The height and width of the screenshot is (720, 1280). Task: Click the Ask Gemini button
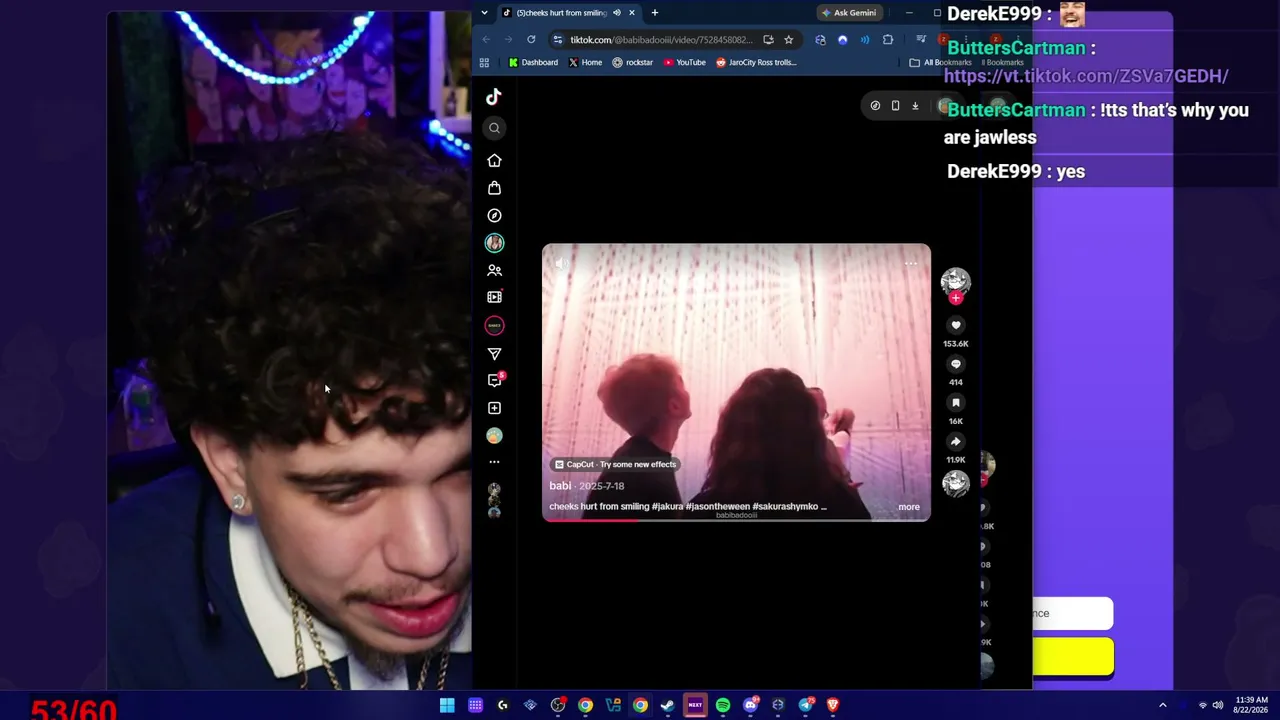point(849,13)
